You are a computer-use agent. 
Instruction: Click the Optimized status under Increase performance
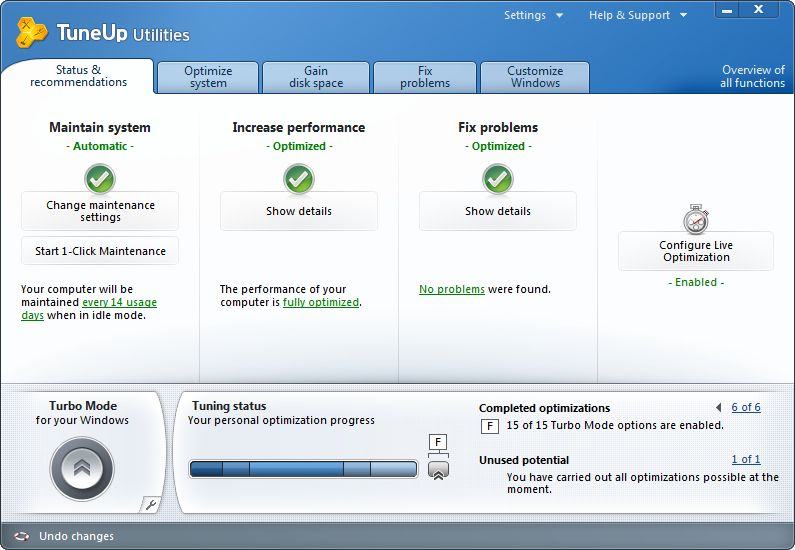299,146
